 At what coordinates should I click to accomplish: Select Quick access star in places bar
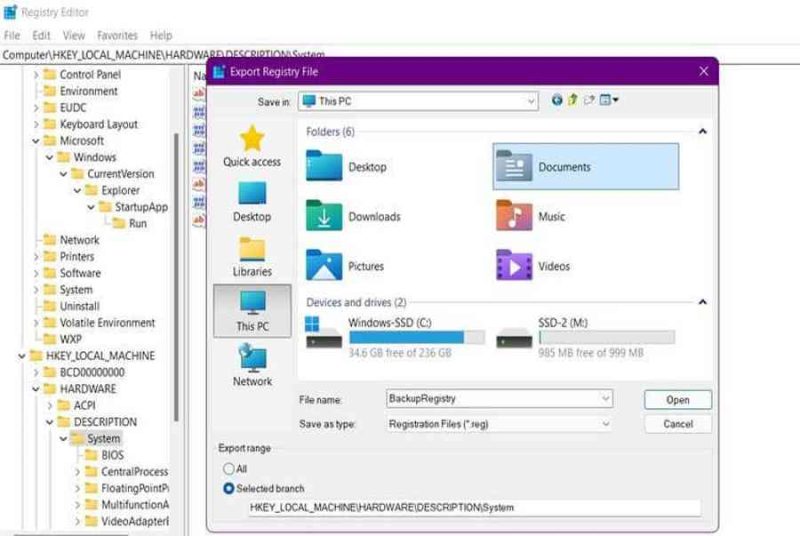click(x=252, y=146)
